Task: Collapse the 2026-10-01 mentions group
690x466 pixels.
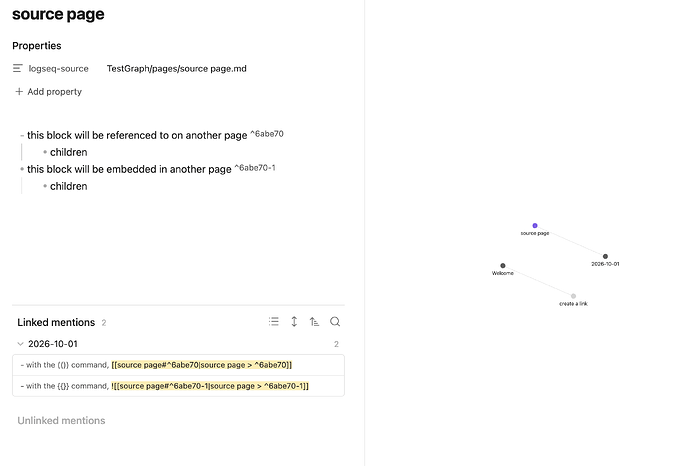Action: 20,344
